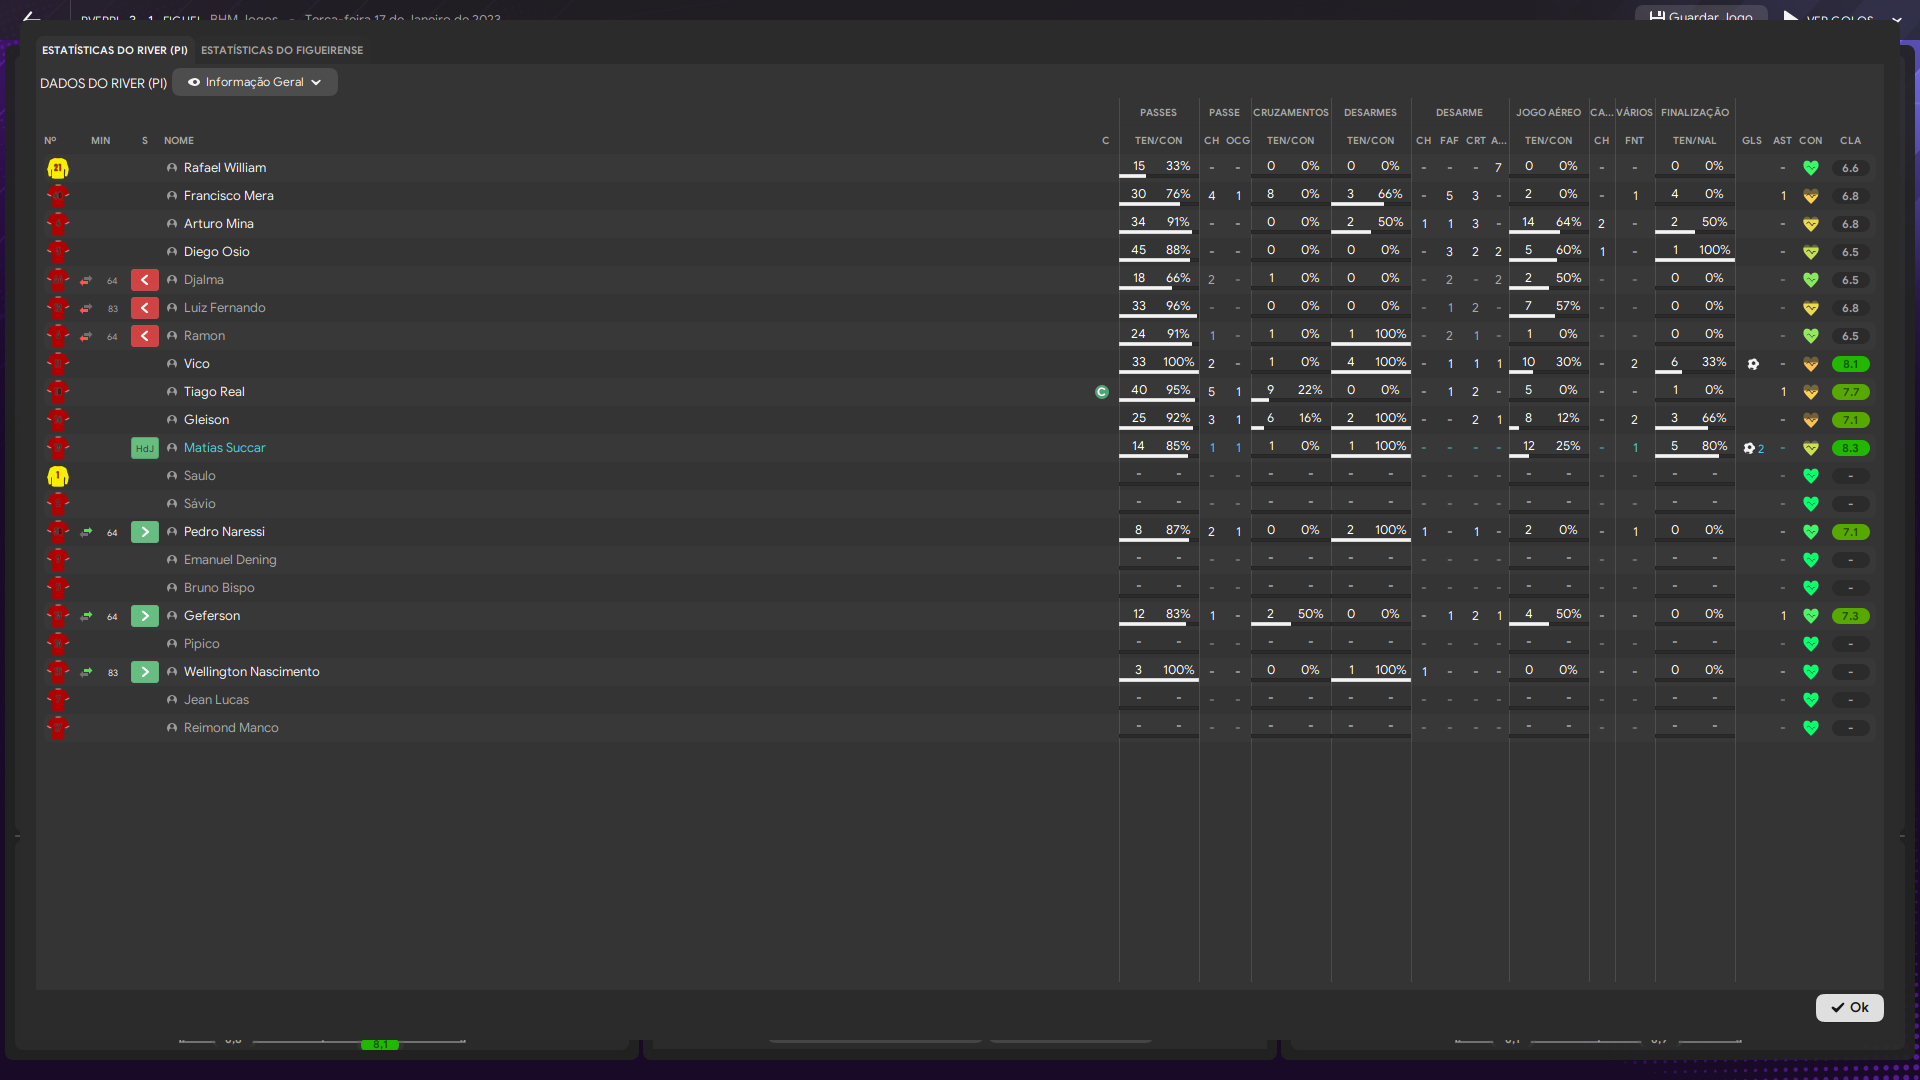
Task: Click the JOGO AÉREO group column header
Action: 1548,113
